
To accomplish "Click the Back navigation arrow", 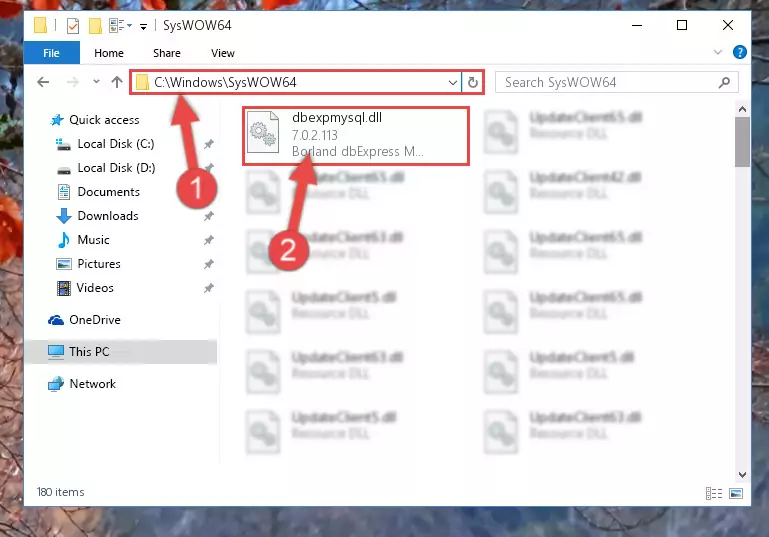I will [43, 82].
